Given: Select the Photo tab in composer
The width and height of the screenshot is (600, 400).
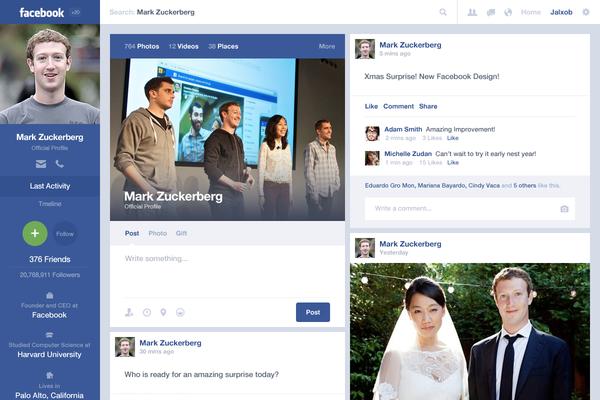Looking at the screenshot, I should point(158,233).
